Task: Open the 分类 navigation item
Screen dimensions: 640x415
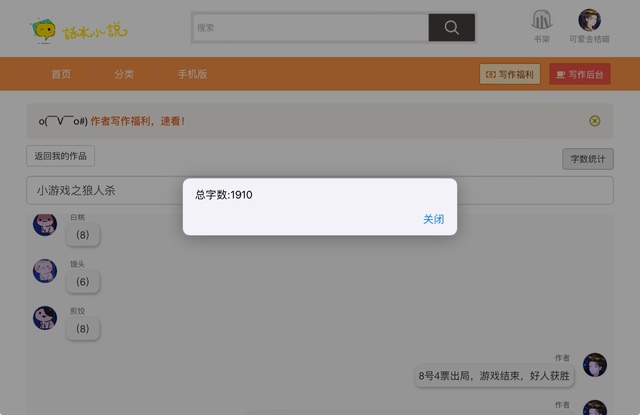Action: click(x=124, y=74)
